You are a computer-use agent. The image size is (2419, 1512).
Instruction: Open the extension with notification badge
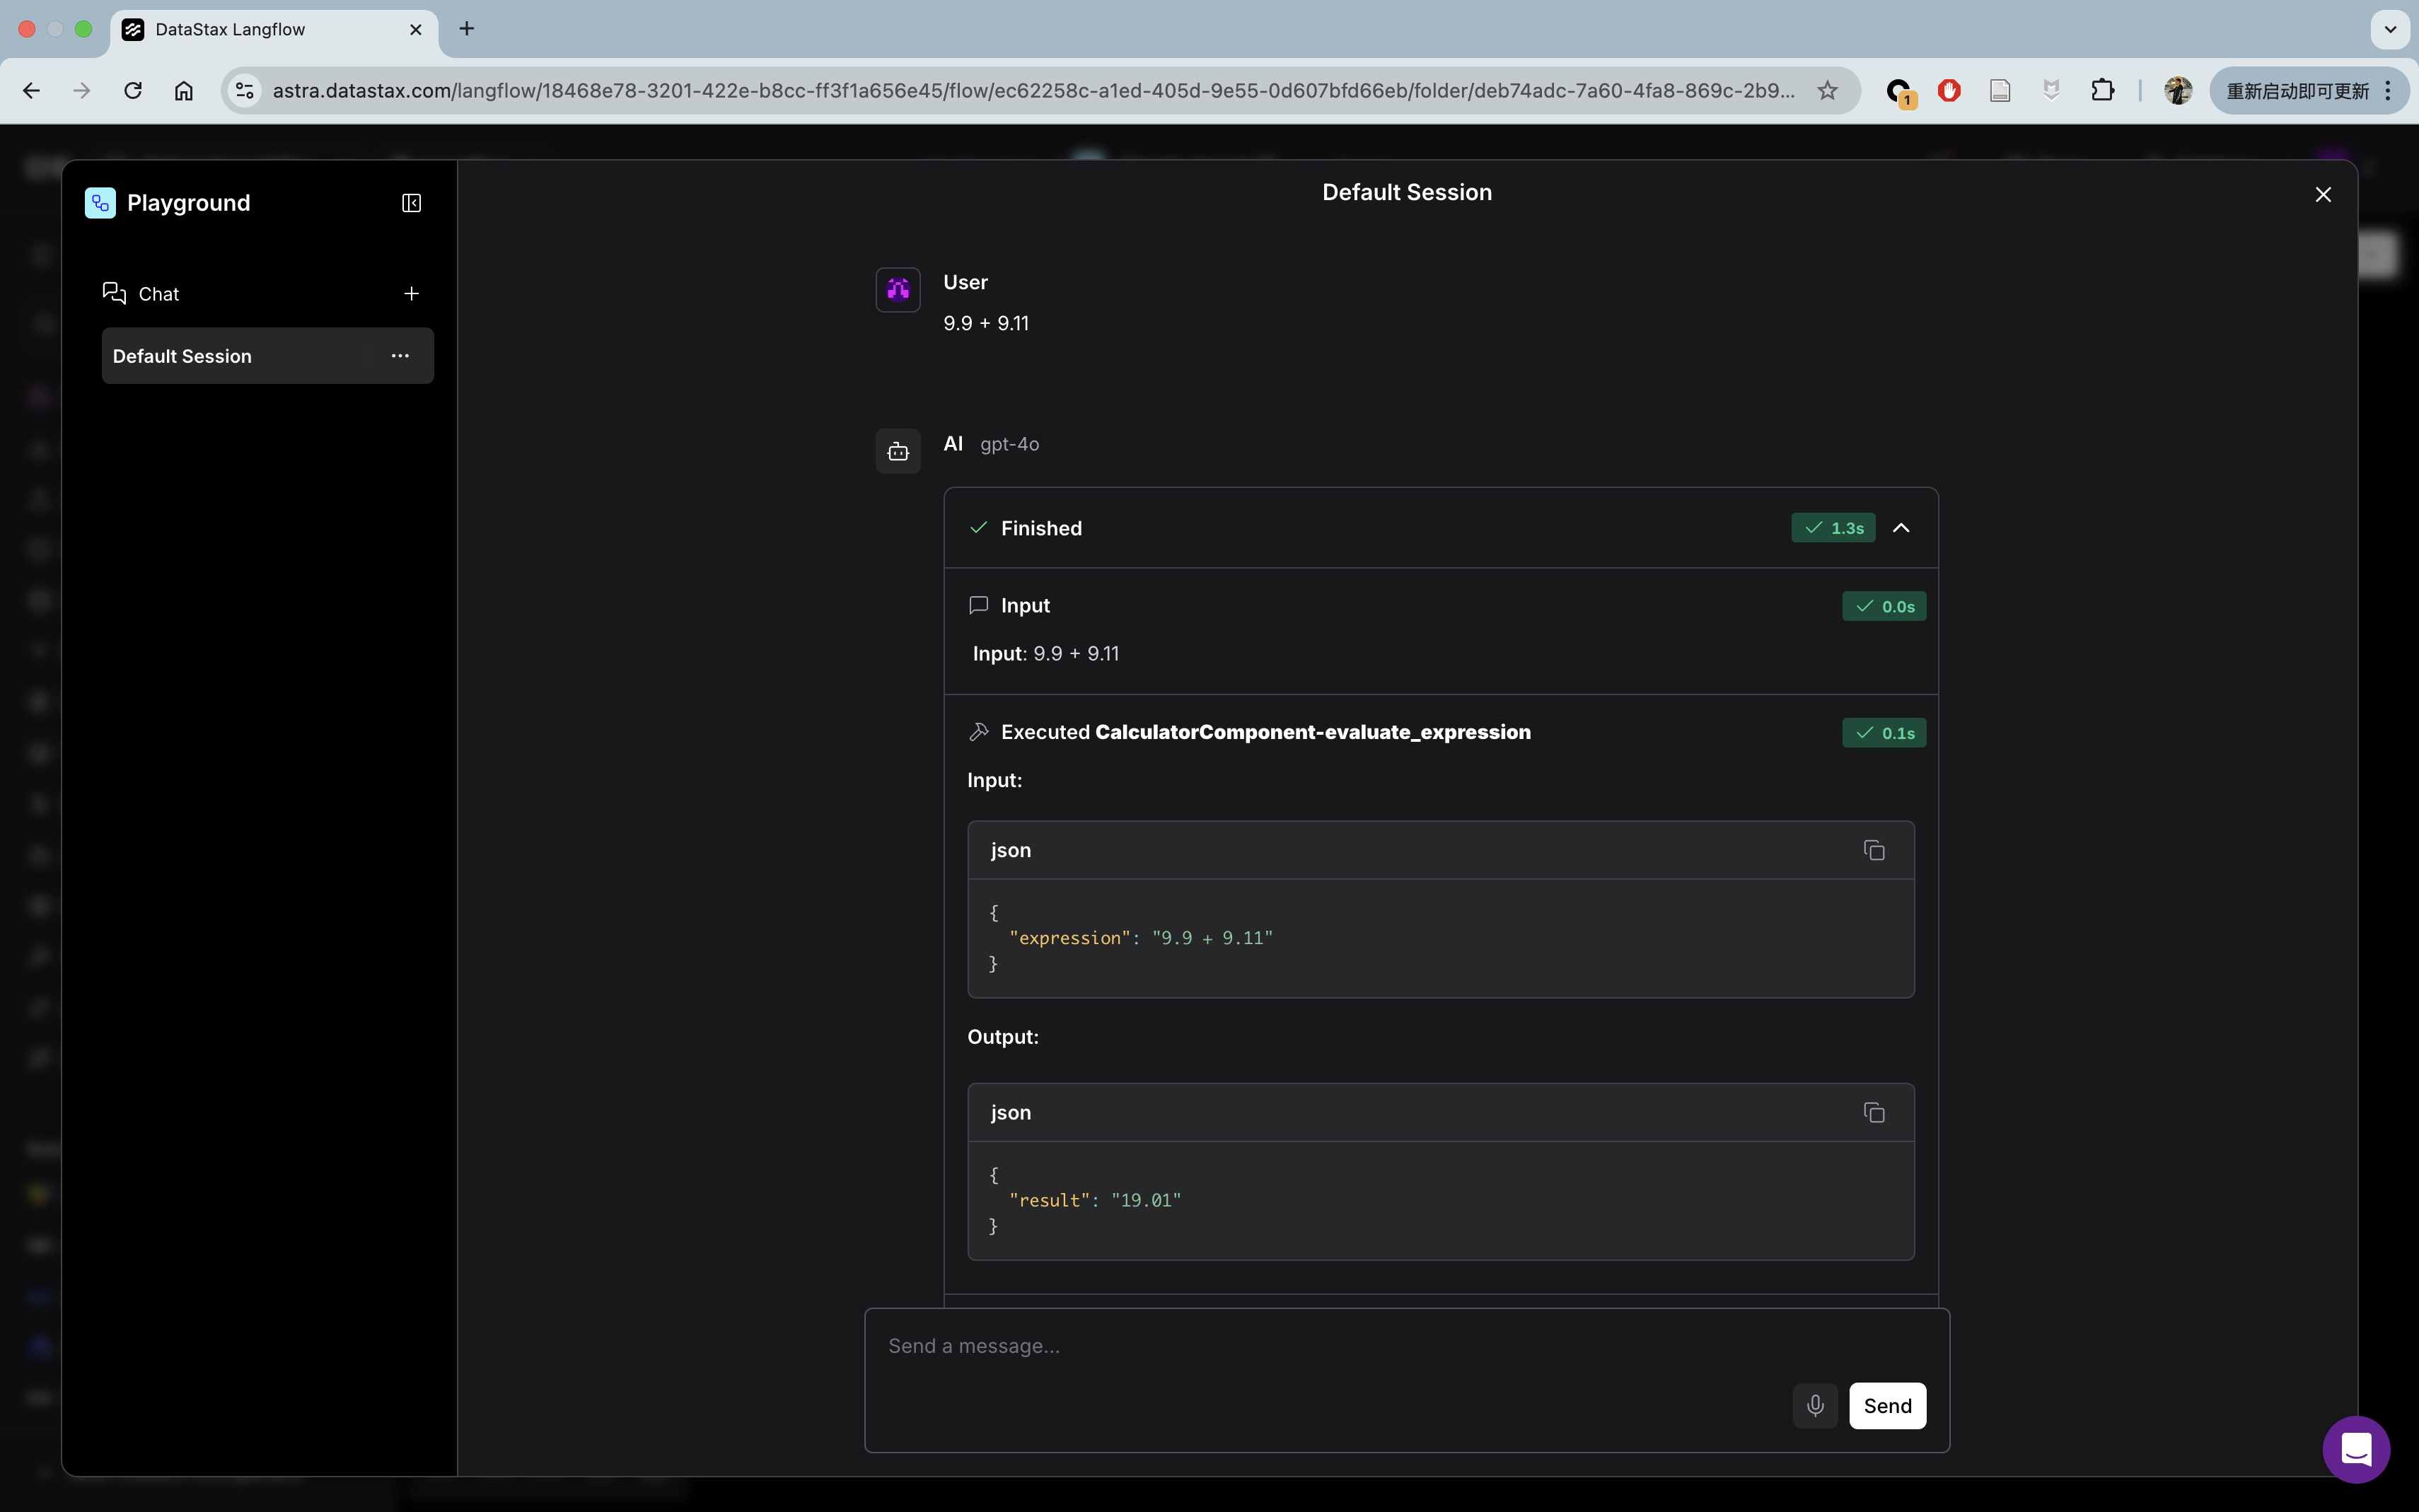[x=1899, y=92]
